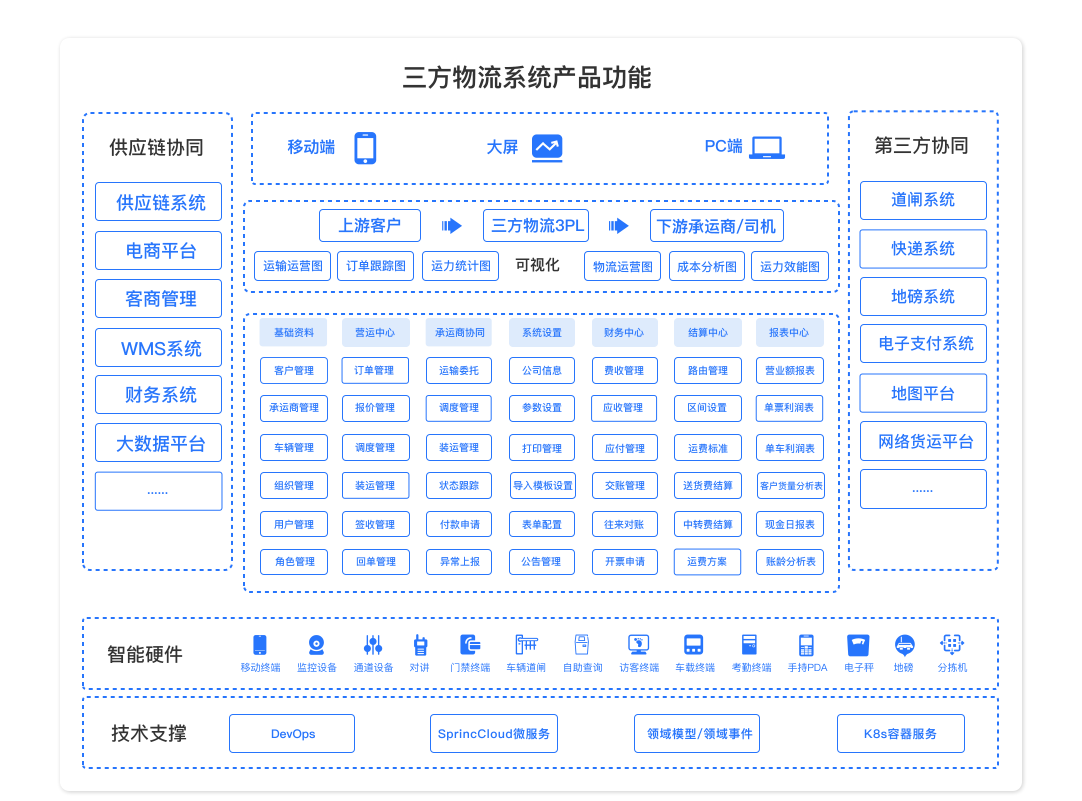Open the 结算中心 column header

tap(707, 333)
